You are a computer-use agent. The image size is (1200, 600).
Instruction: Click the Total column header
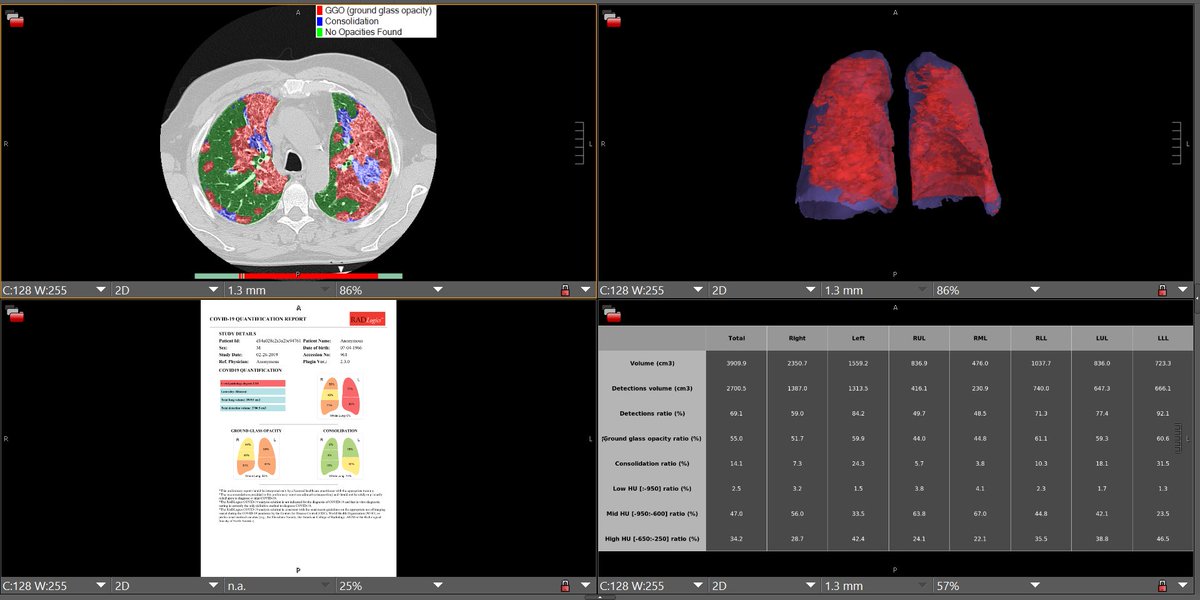[x=738, y=339]
